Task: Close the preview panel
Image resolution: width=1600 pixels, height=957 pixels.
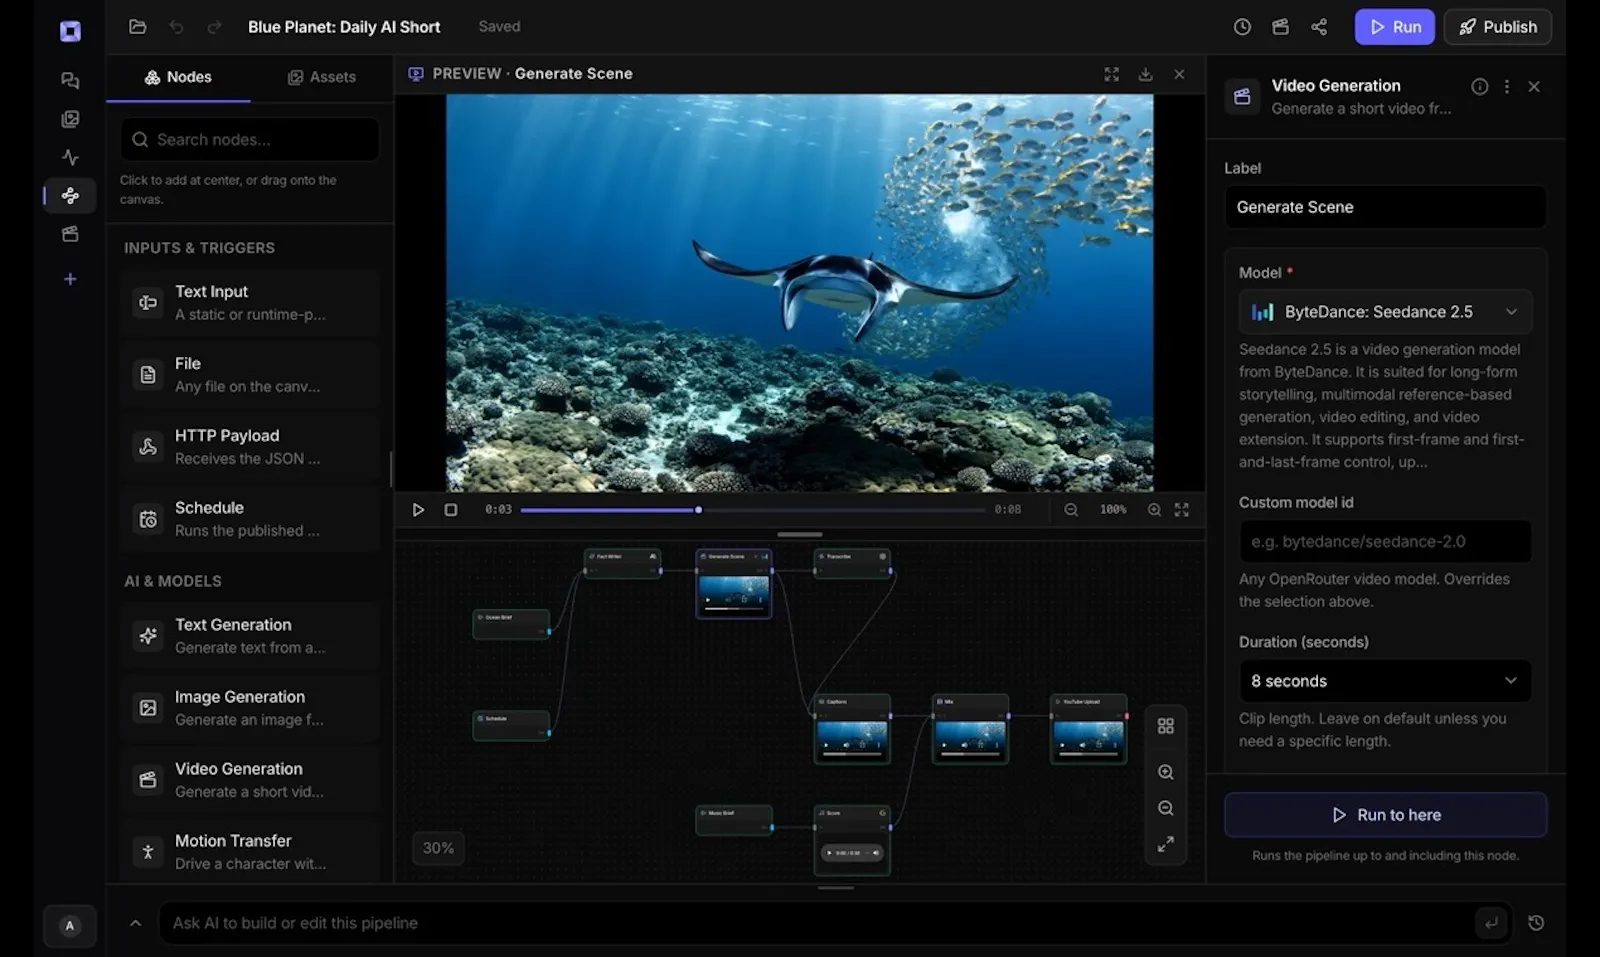Action: click(1179, 74)
